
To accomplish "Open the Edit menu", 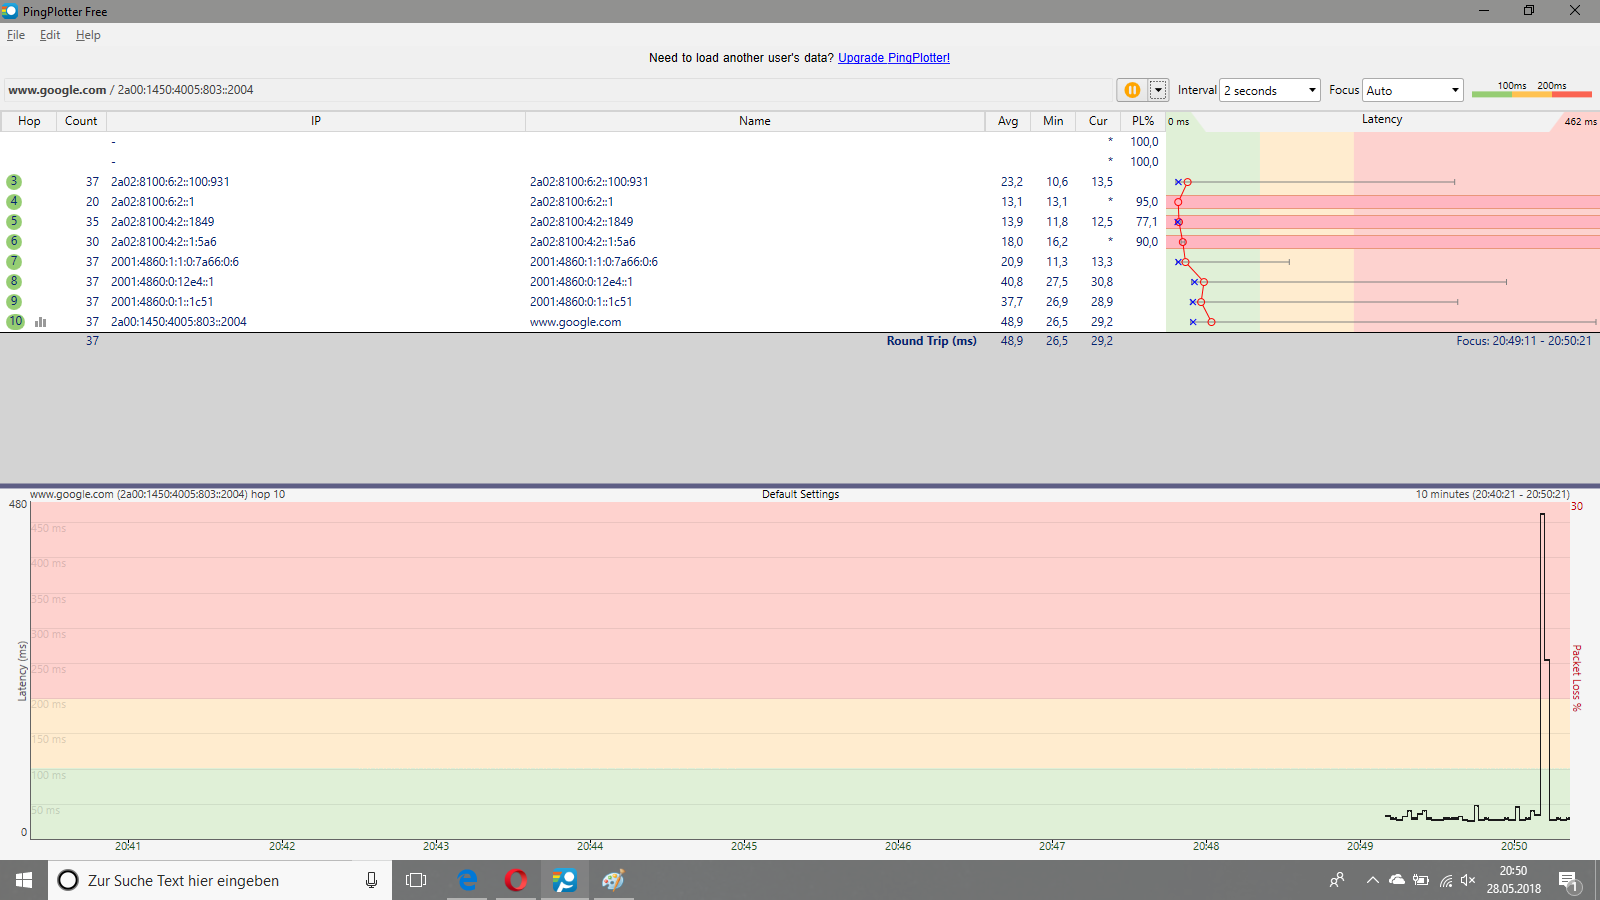I will (x=50, y=35).
